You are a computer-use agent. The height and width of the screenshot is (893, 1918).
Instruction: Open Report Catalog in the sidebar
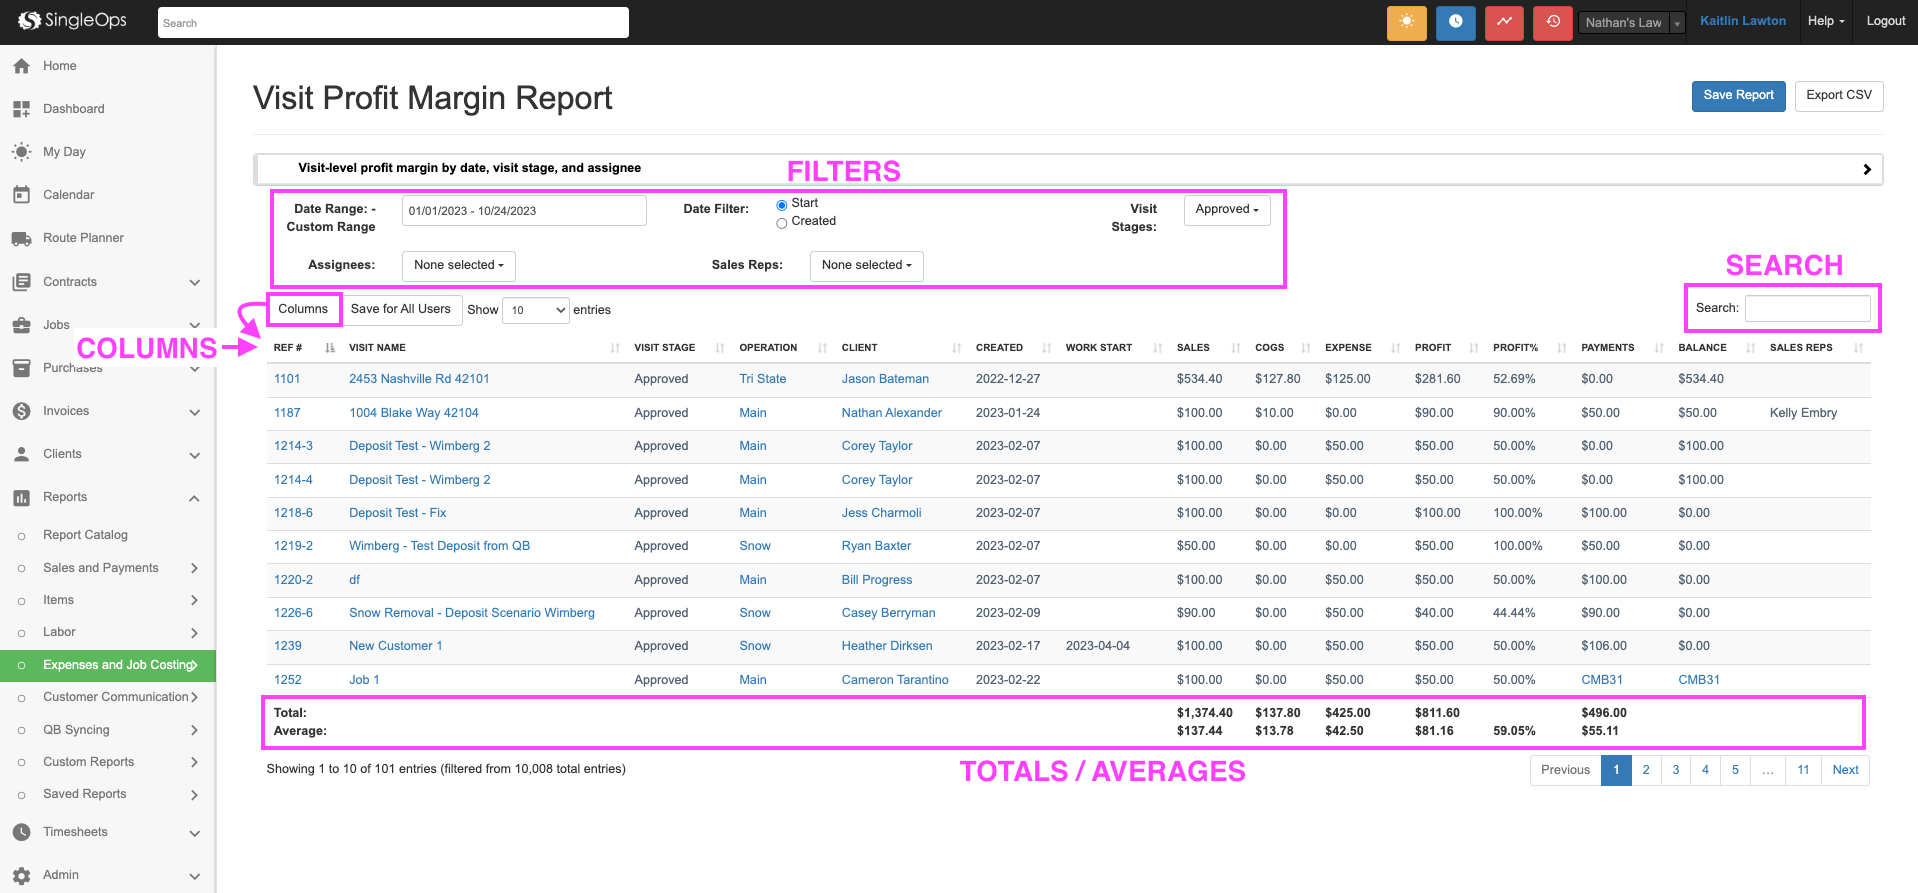tap(85, 535)
